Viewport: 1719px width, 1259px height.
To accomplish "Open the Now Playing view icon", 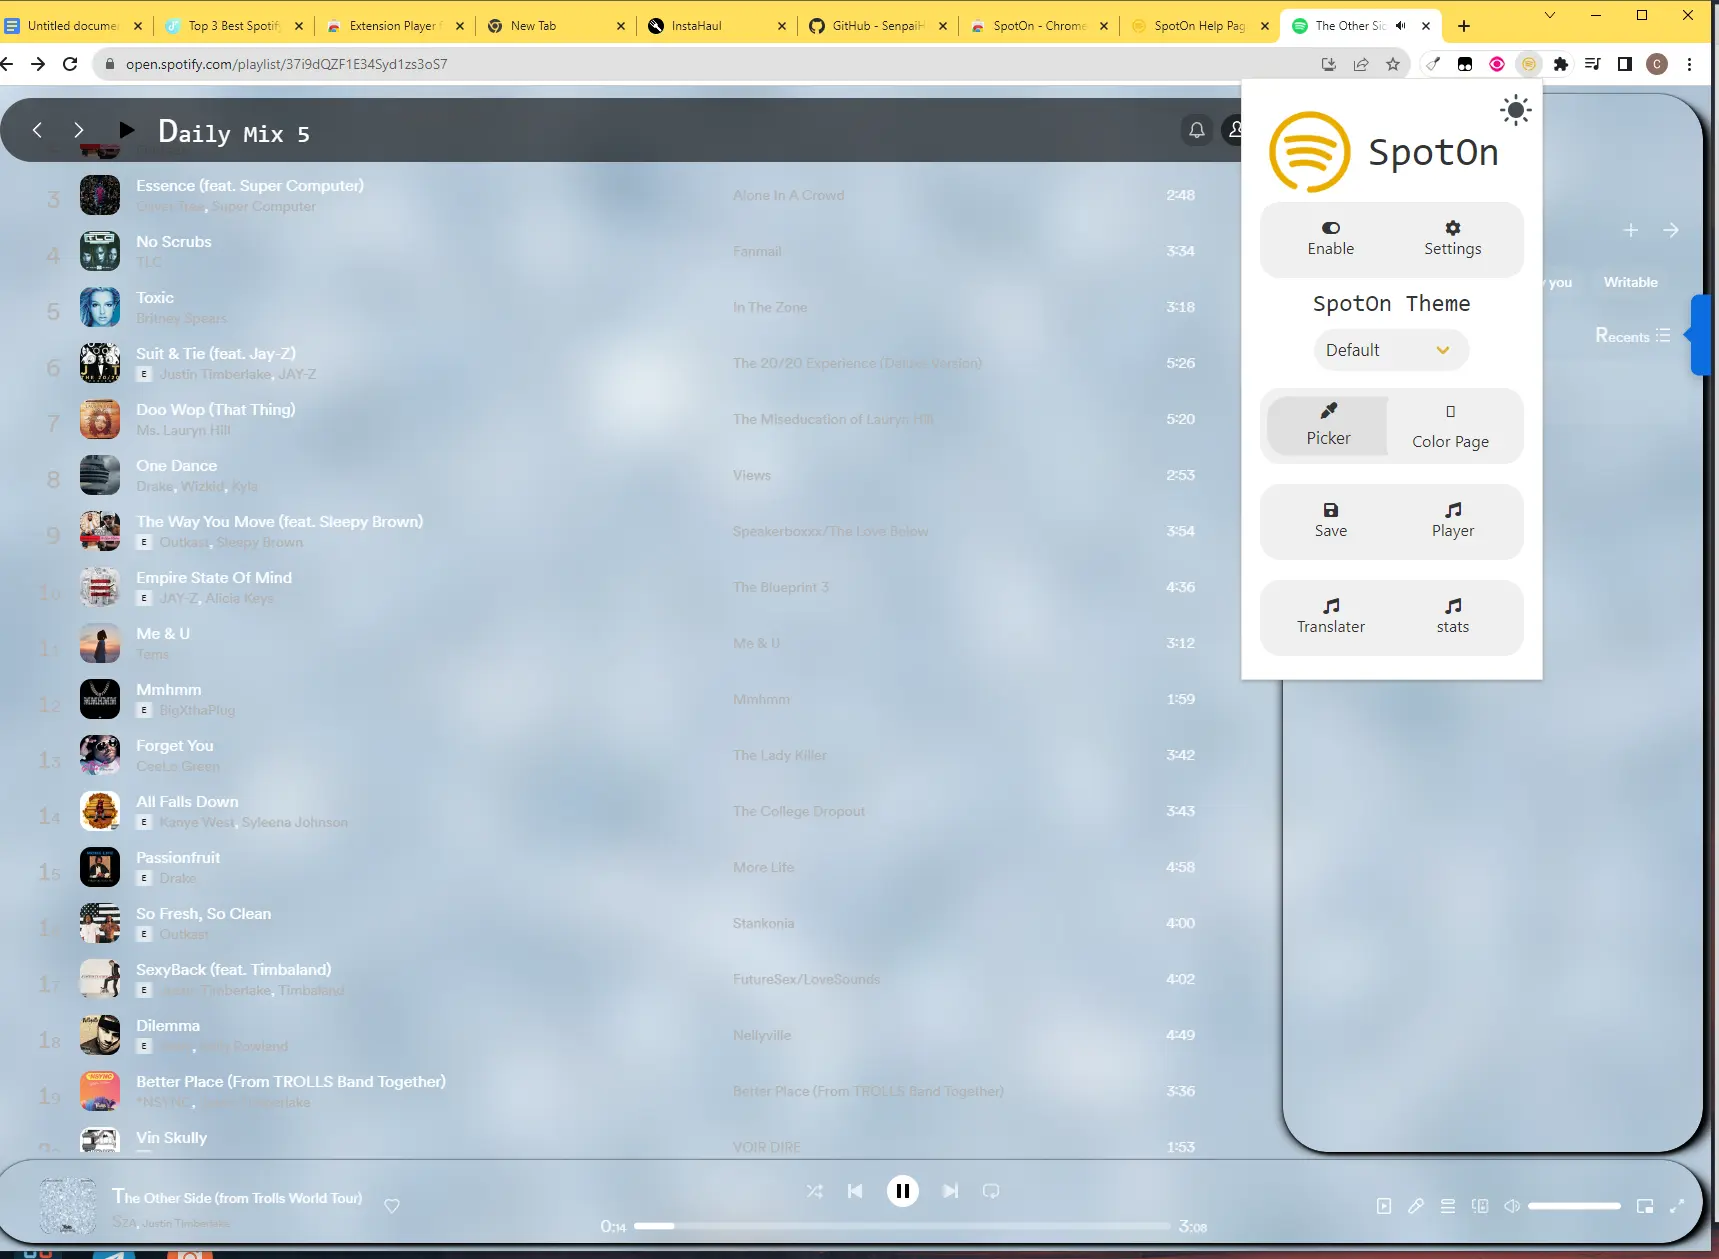I will 1384,1206.
